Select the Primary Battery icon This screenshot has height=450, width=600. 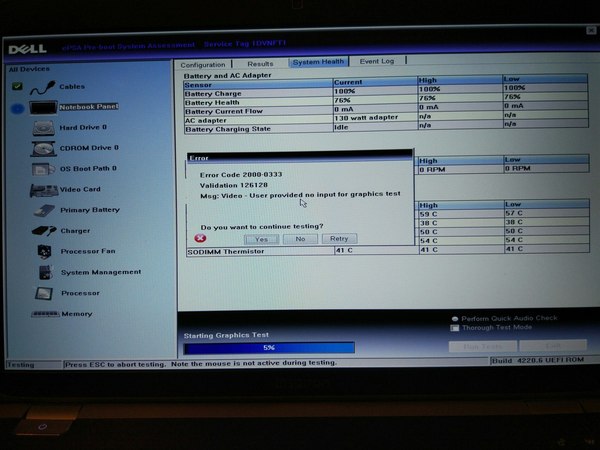(45, 210)
